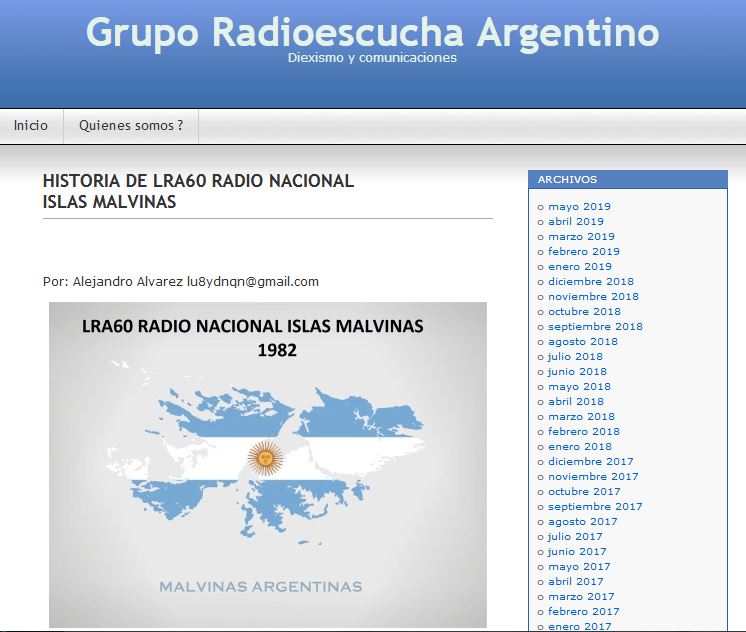Screen dimensions: 746x632
Task: Open the mayo 2018 archive
Action: 579,386
